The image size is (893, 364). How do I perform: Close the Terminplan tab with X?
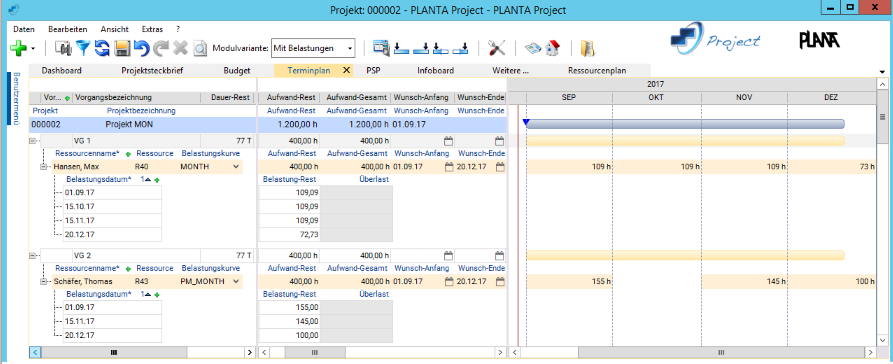pyautogui.click(x=346, y=71)
